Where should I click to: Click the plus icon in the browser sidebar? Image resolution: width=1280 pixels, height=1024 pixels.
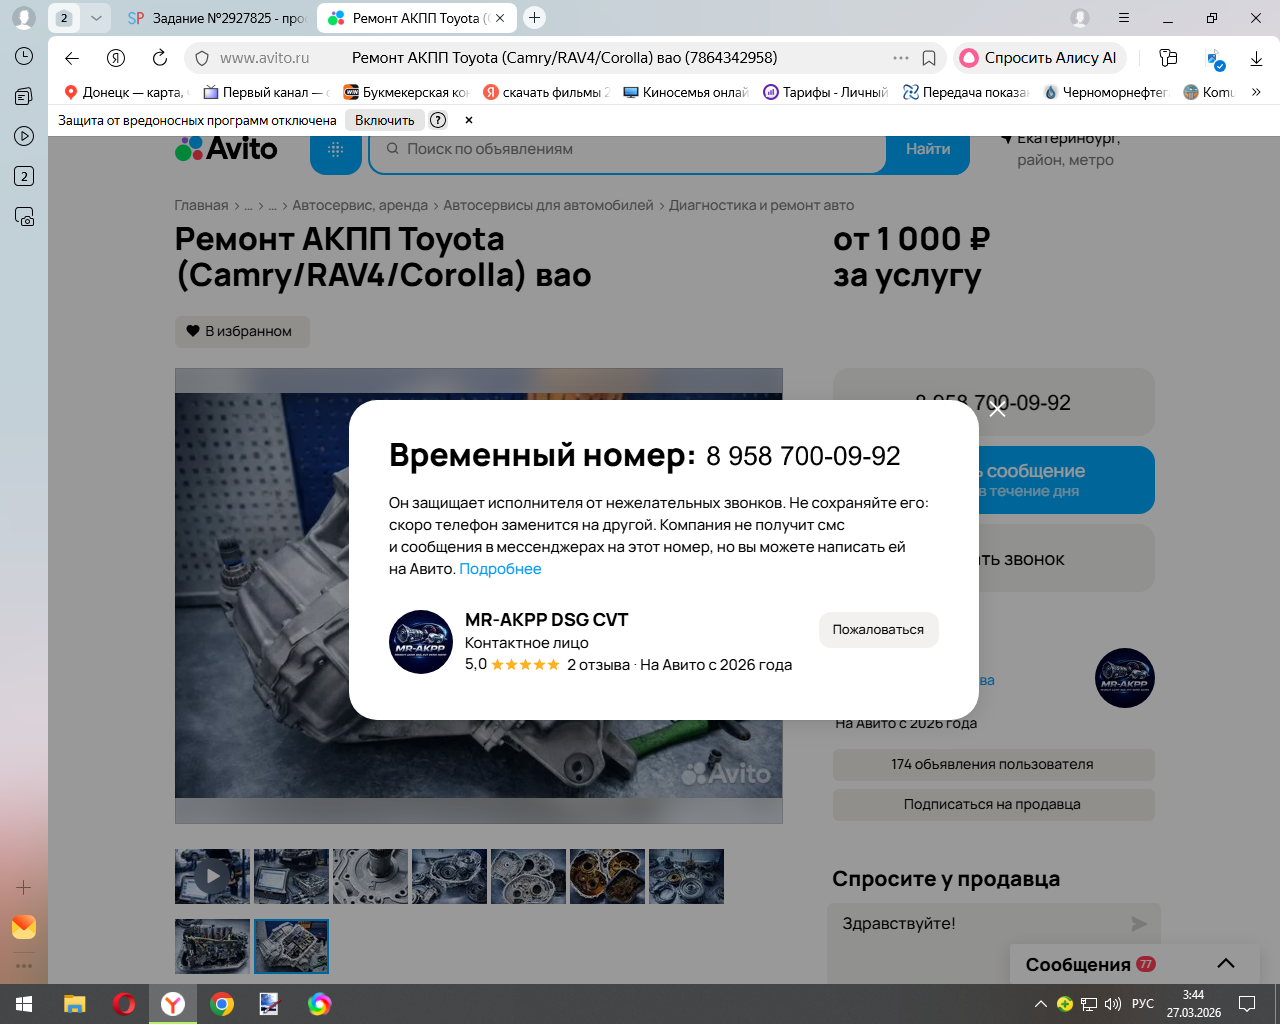click(x=24, y=887)
